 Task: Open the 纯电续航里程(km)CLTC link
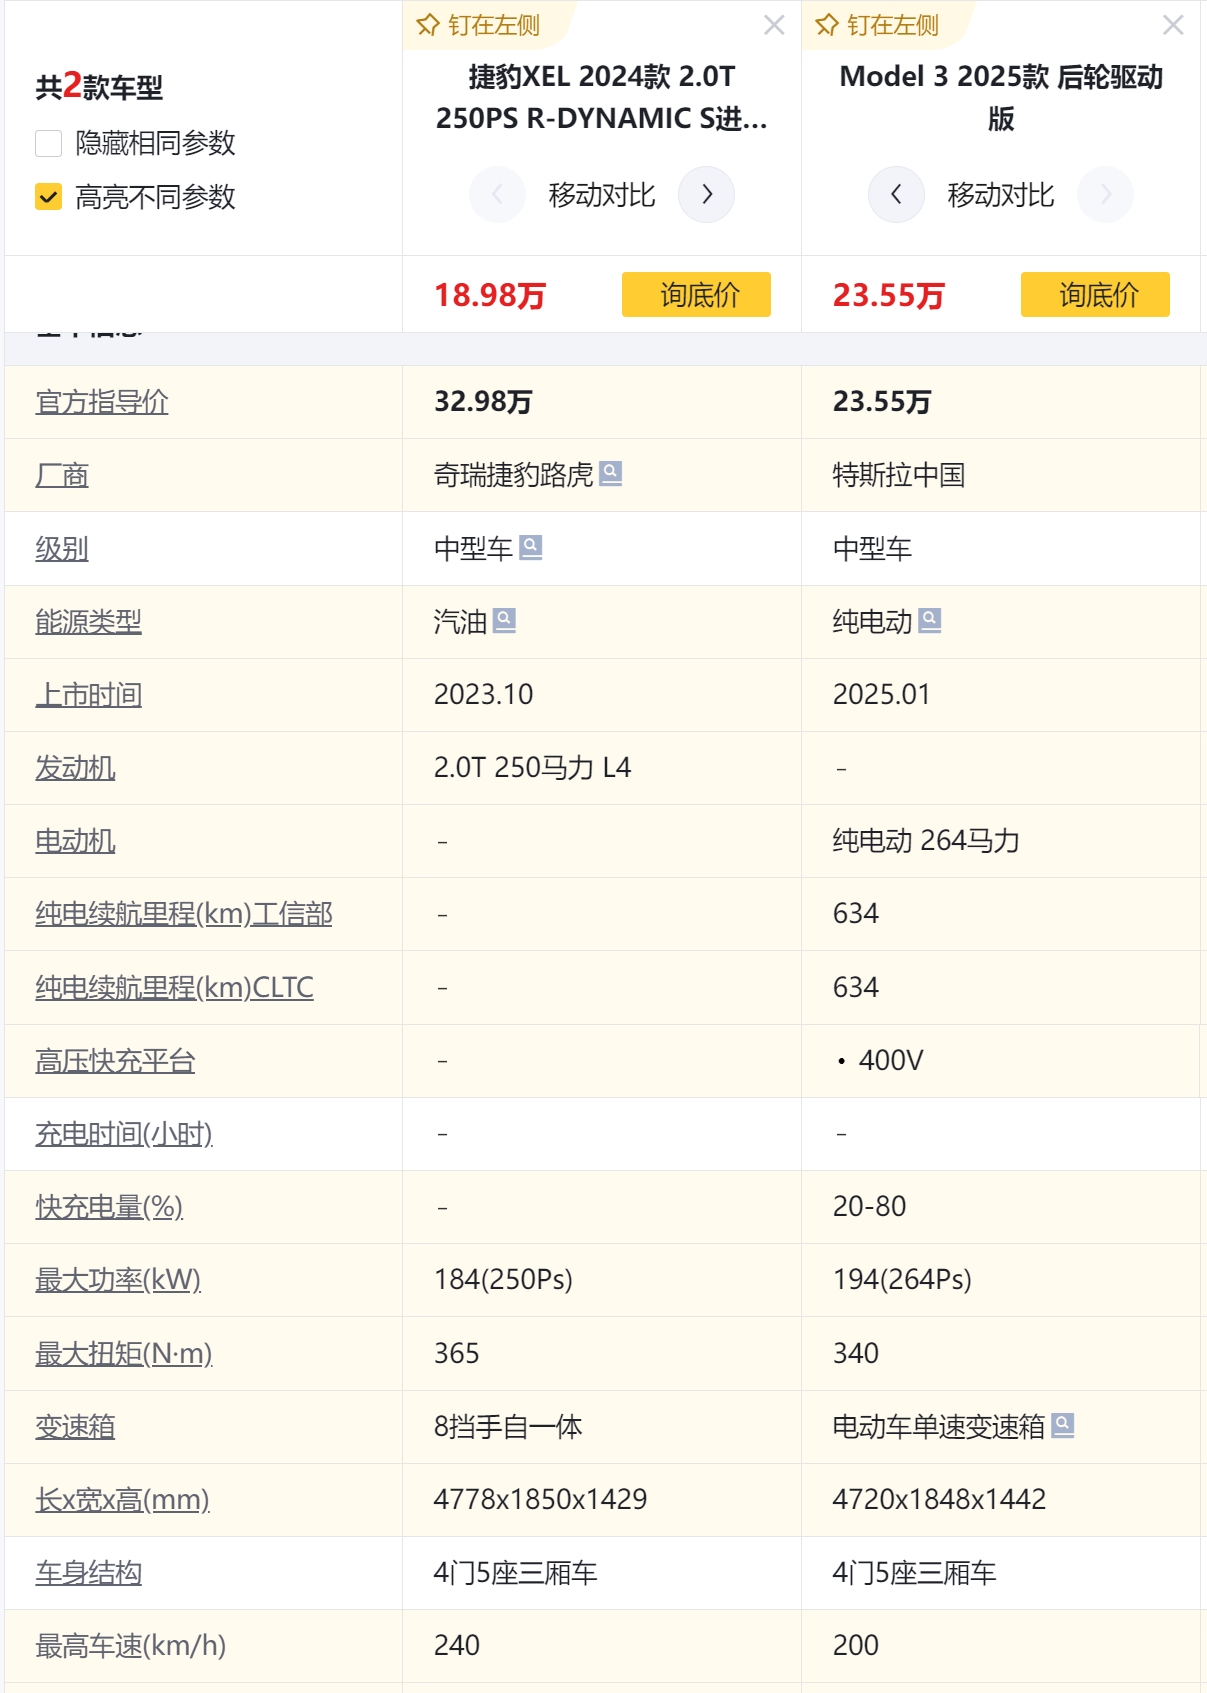coord(174,987)
